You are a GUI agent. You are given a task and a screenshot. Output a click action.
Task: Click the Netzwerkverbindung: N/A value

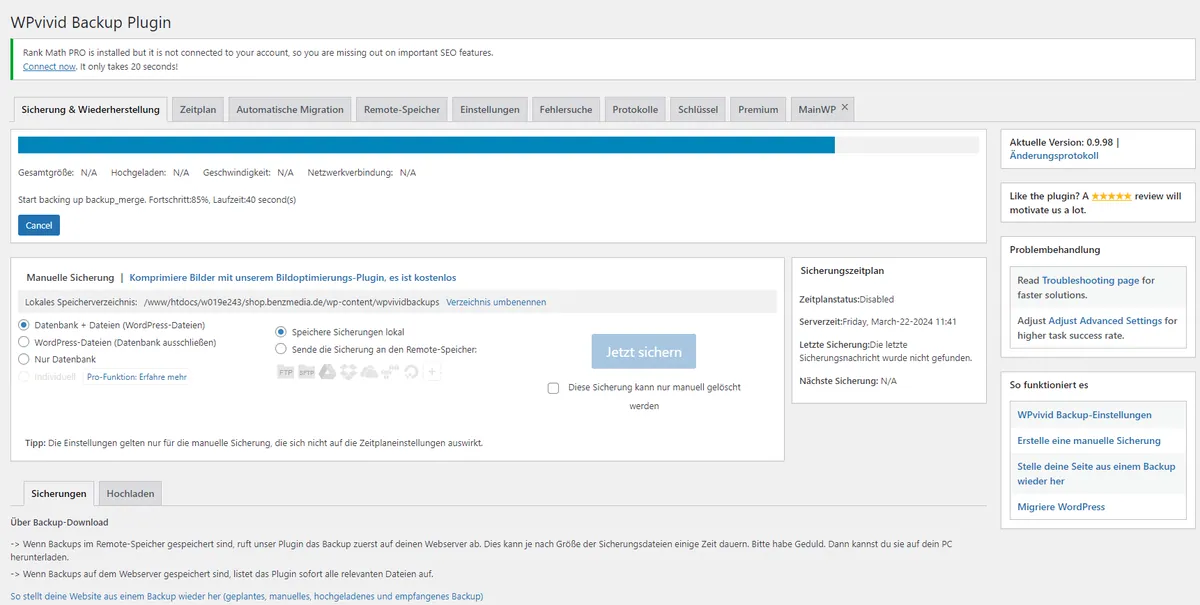click(x=408, y=173)
